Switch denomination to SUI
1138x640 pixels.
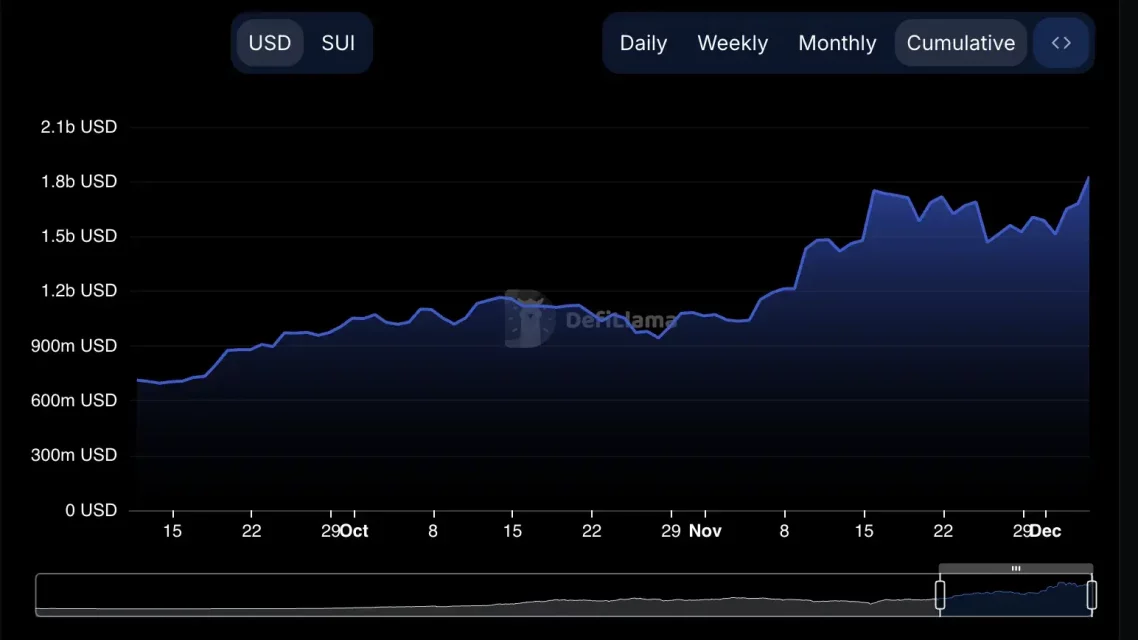338,42
